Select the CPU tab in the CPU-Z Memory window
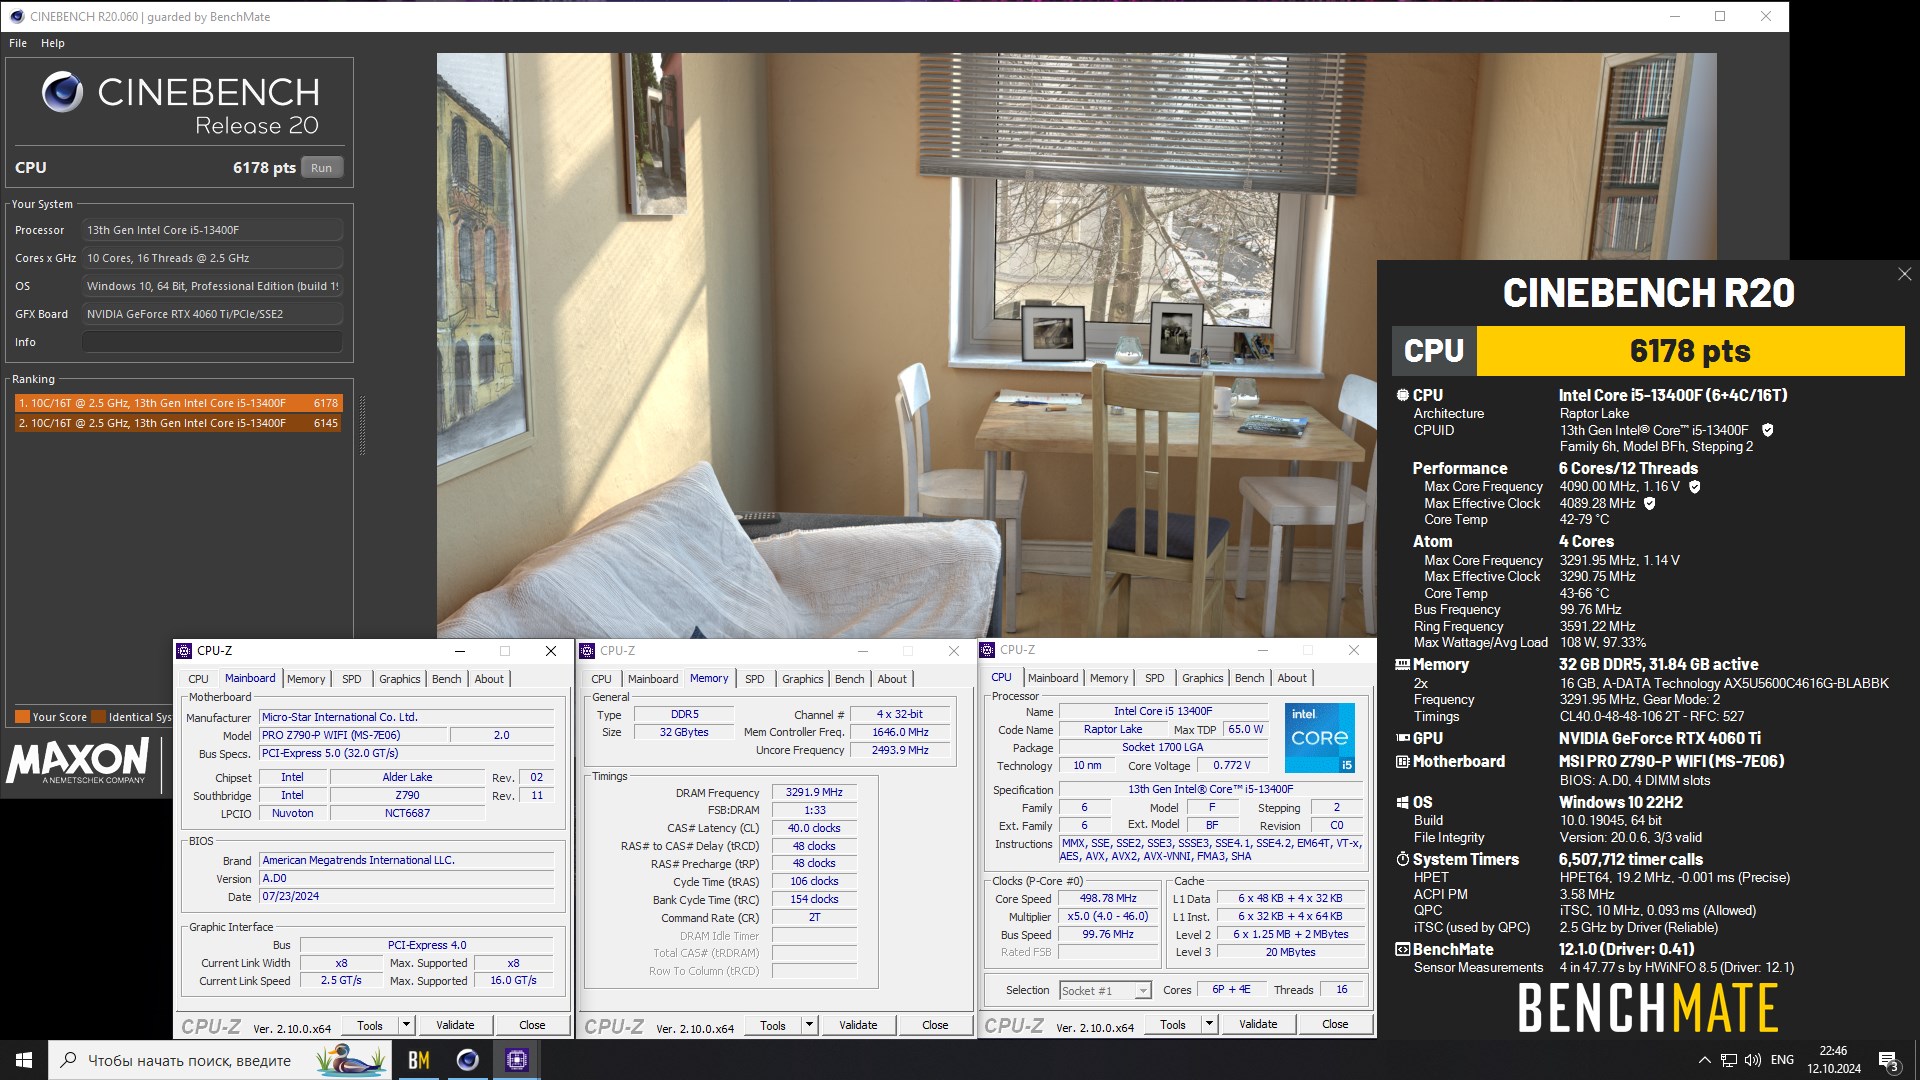 [601, 679]
